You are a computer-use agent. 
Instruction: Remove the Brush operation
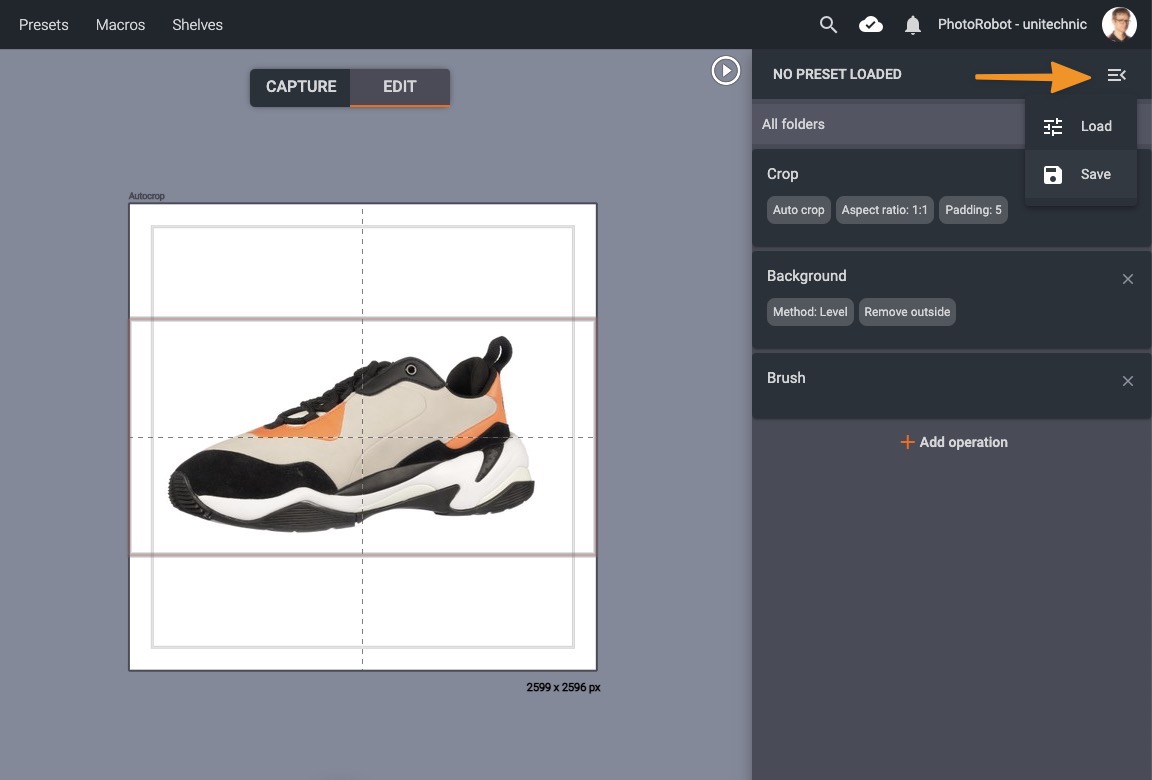(x=1128, y=381)
